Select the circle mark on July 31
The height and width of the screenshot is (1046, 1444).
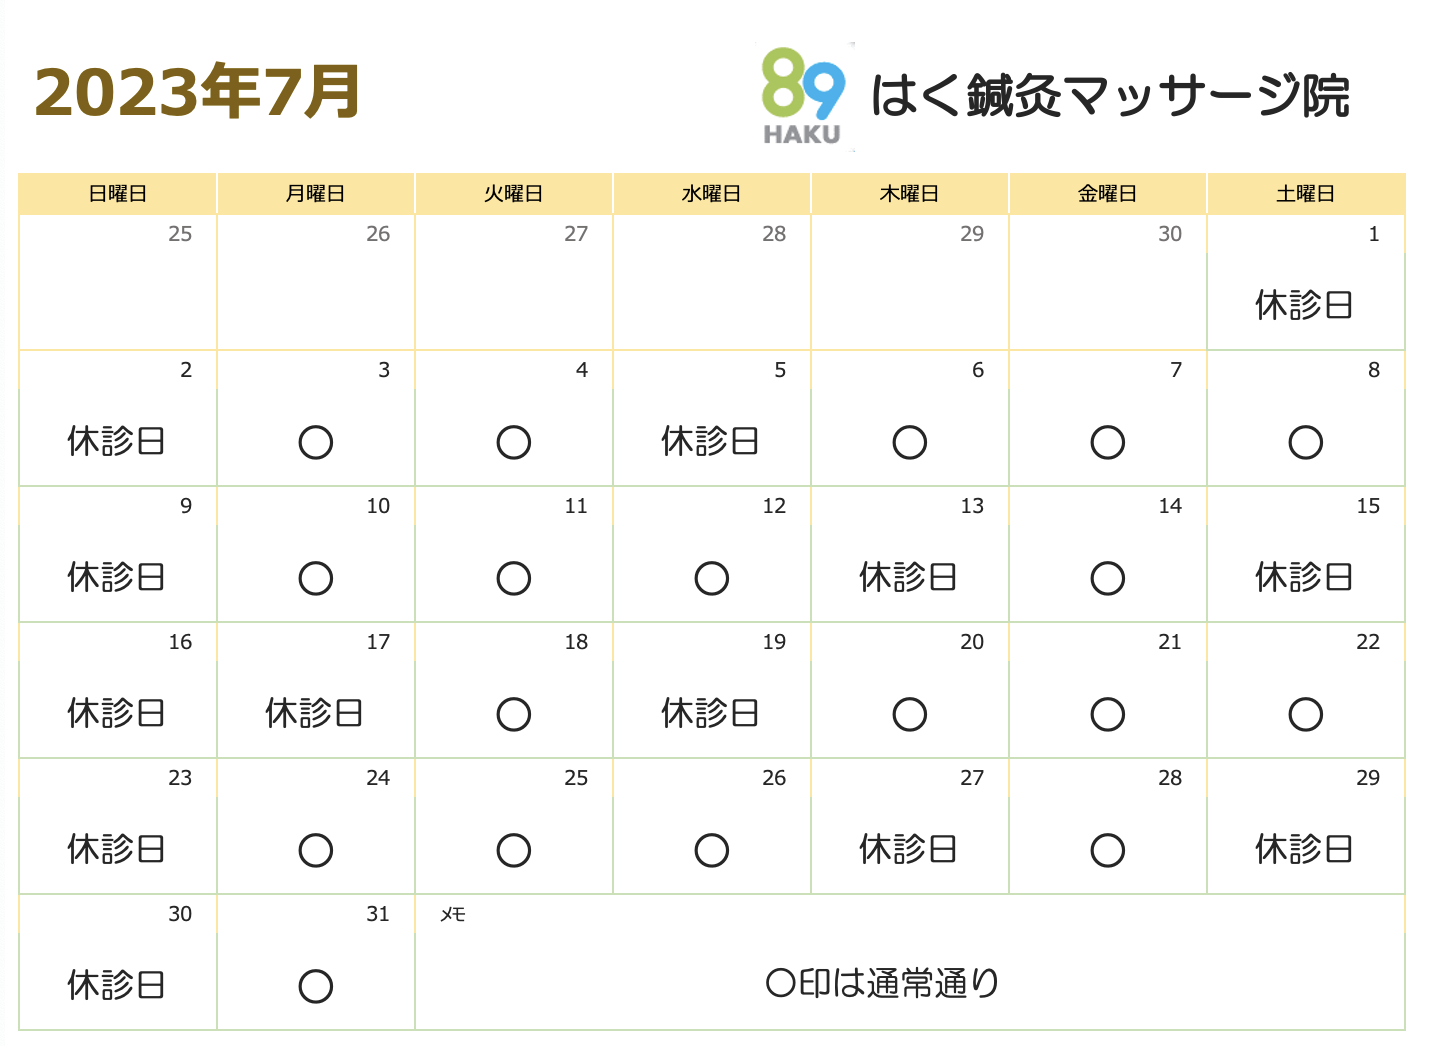tap(316, 986)
